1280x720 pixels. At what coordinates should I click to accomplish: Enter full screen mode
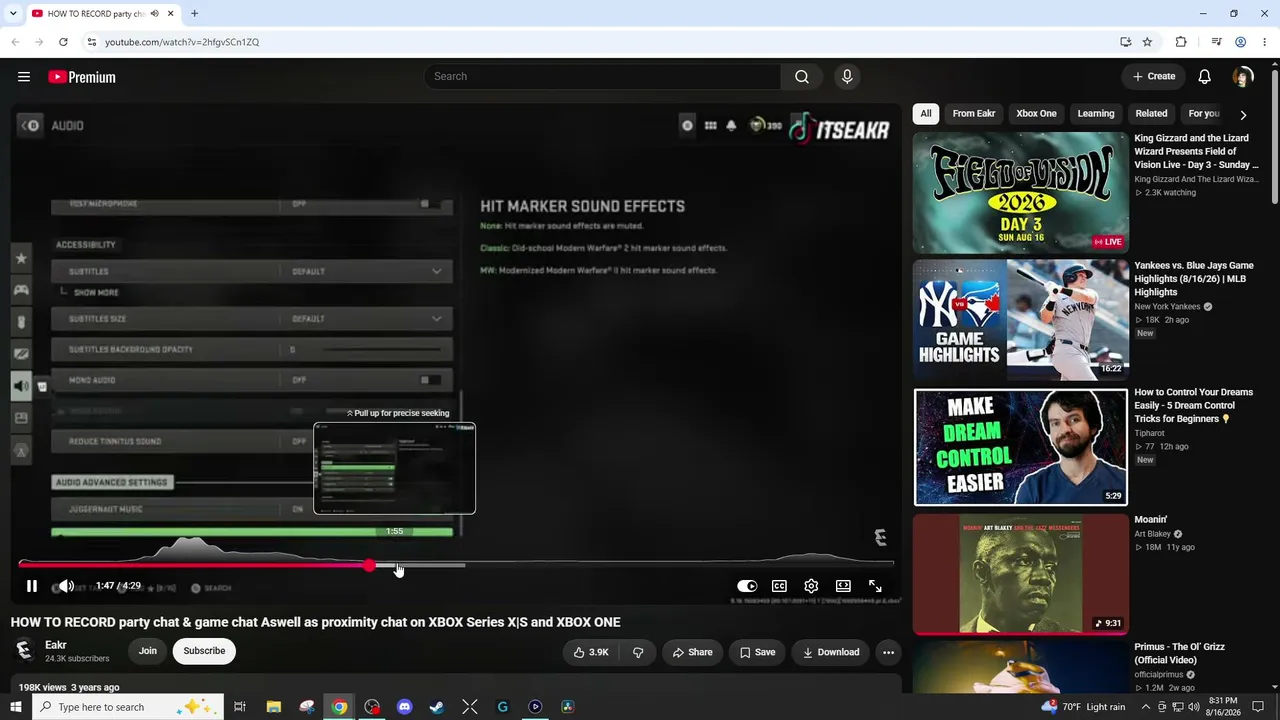[x=875, y=587]
